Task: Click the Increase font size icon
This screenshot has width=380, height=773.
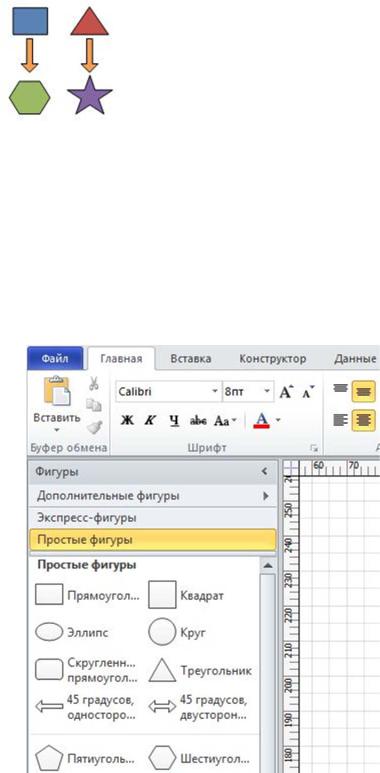Action: pyautogui.click(x=286, y=392)
